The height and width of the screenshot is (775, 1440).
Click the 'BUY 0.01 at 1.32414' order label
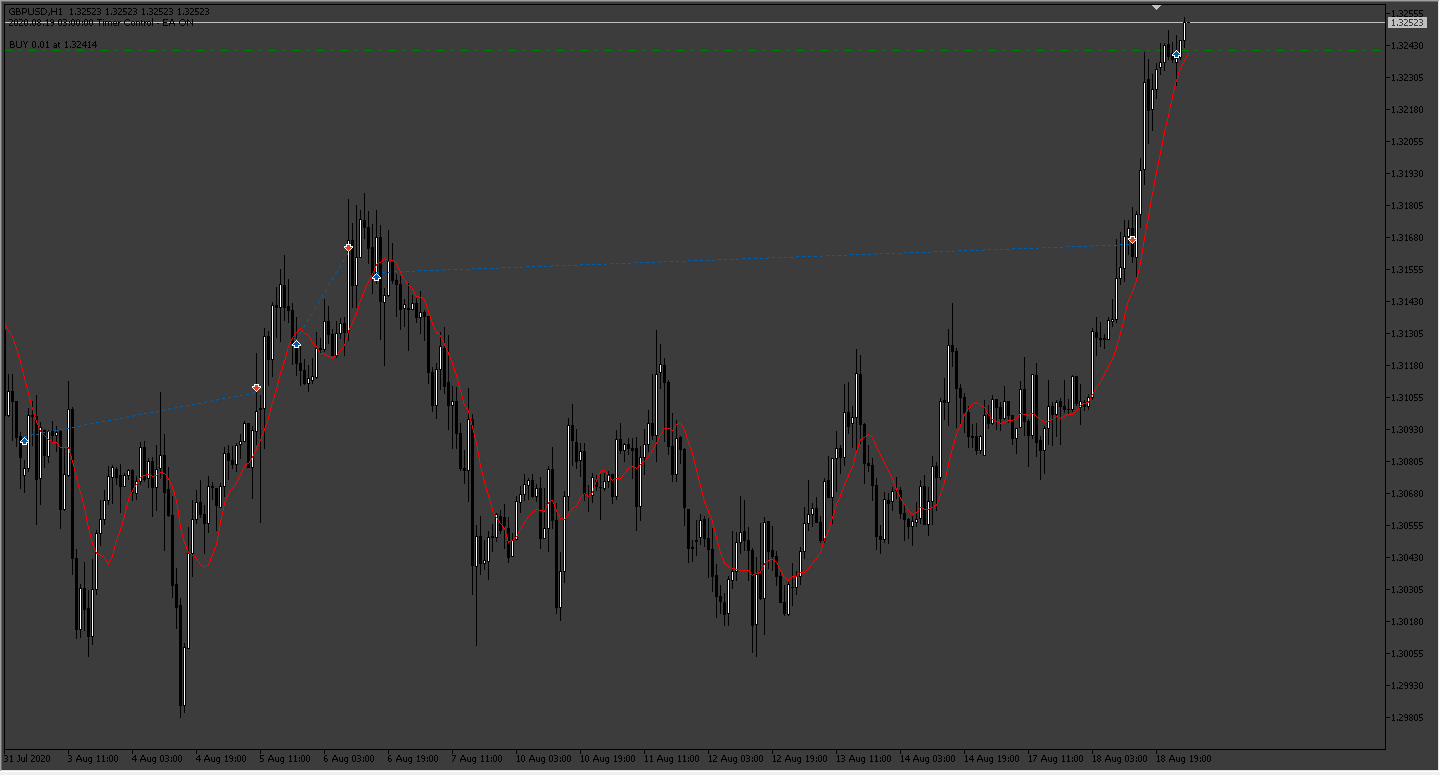pos(53,45)
